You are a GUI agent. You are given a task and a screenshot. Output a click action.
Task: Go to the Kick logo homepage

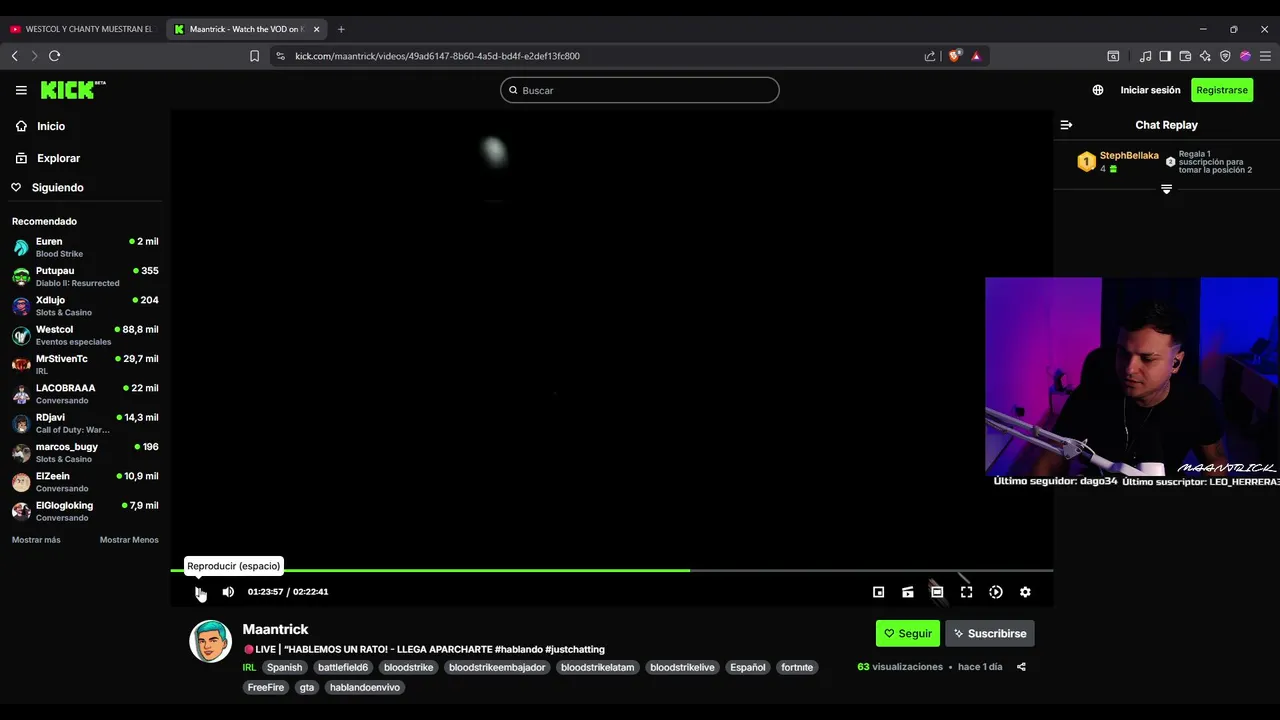pyautogui.click(x=73, y=90)
